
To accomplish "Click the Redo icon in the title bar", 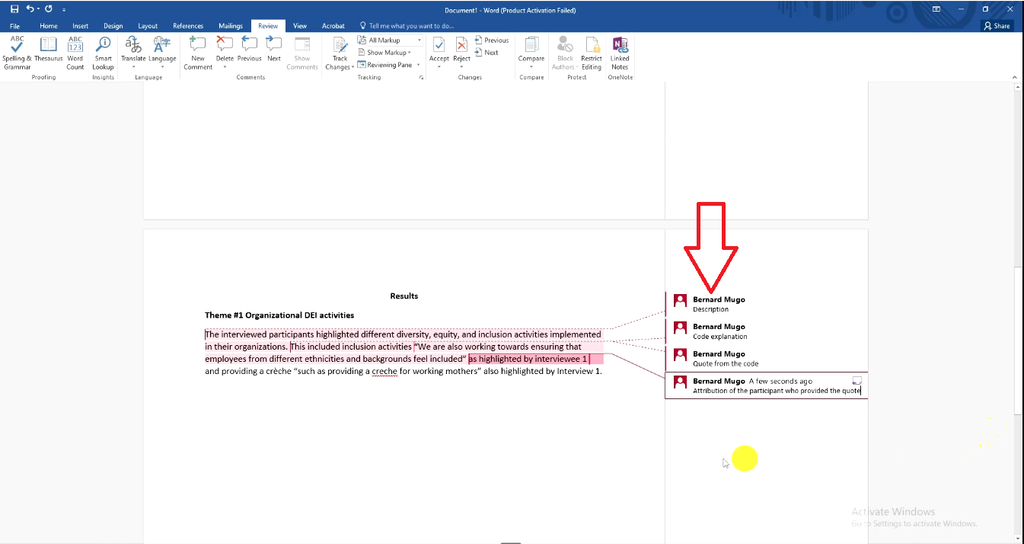I will [48, 9].
